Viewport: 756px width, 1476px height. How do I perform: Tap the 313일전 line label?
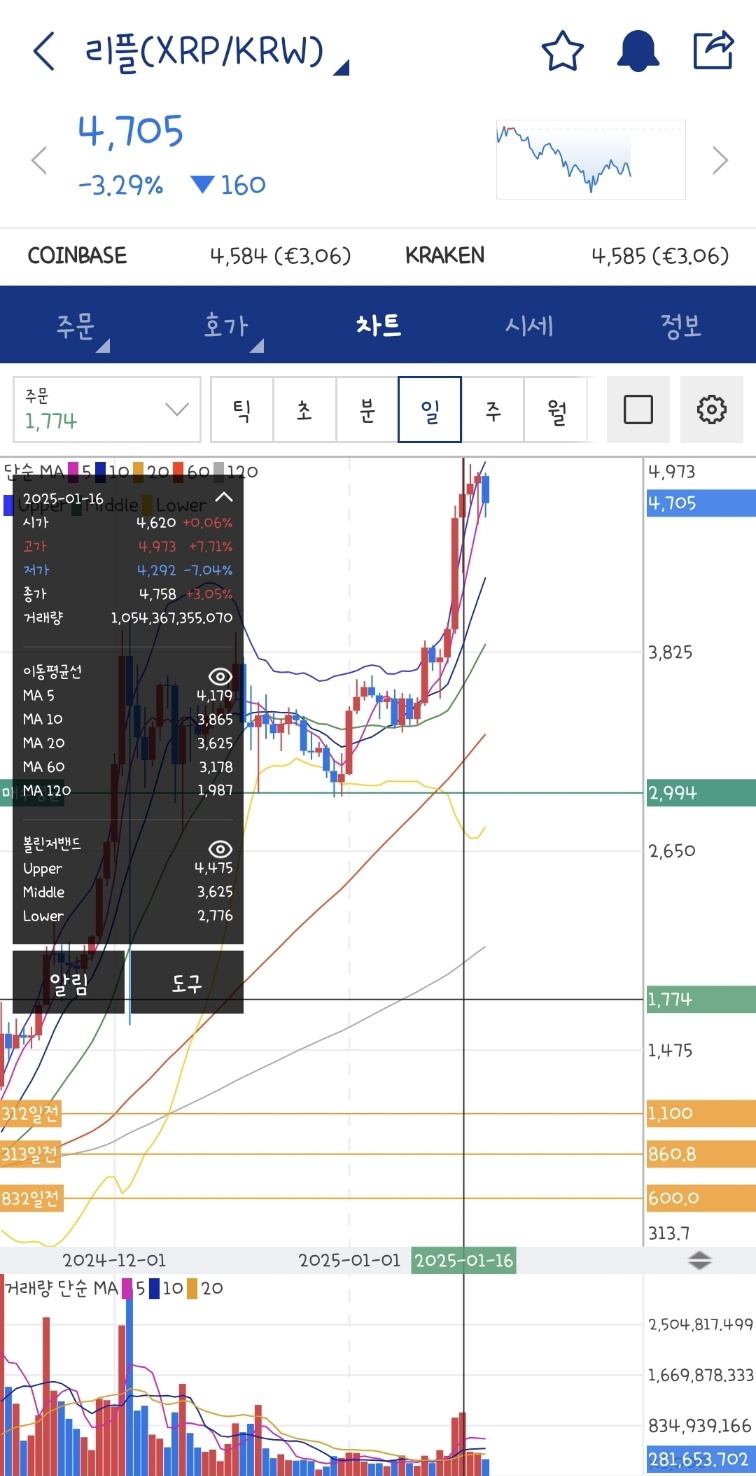31,1154
